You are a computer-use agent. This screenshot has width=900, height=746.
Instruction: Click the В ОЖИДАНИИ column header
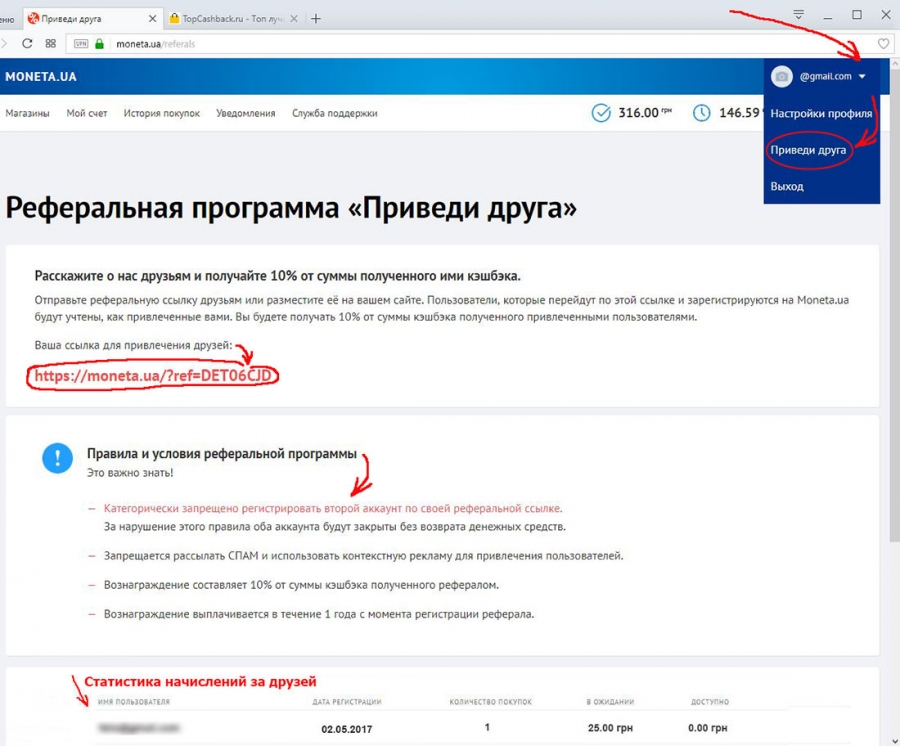[x=610, y=702]
